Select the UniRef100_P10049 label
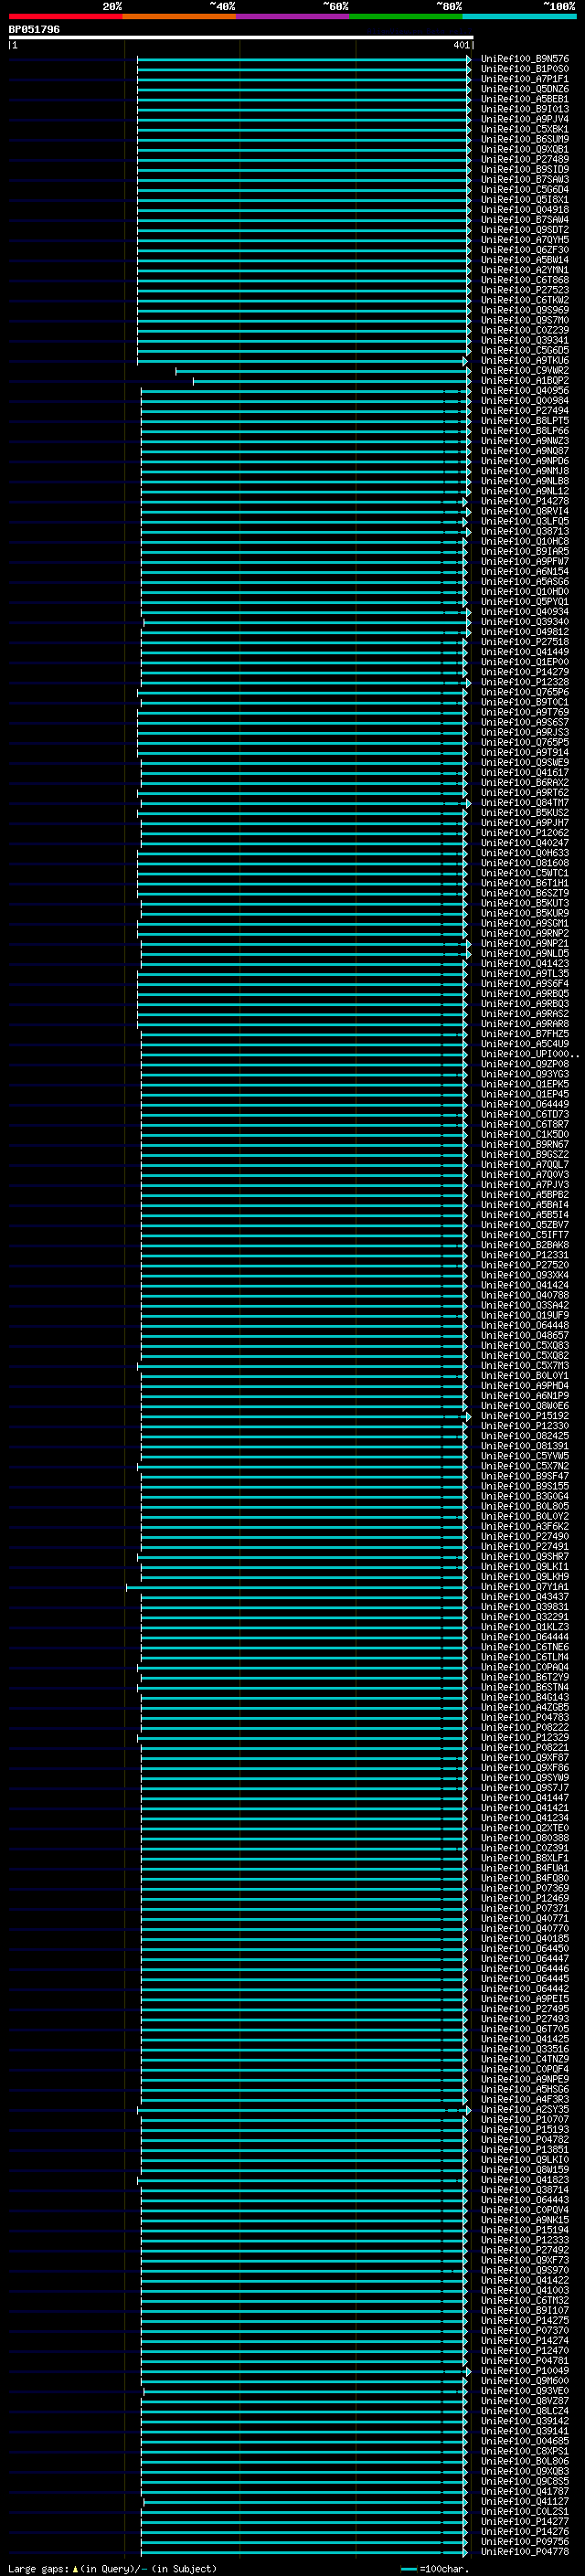 (524, 2370)
